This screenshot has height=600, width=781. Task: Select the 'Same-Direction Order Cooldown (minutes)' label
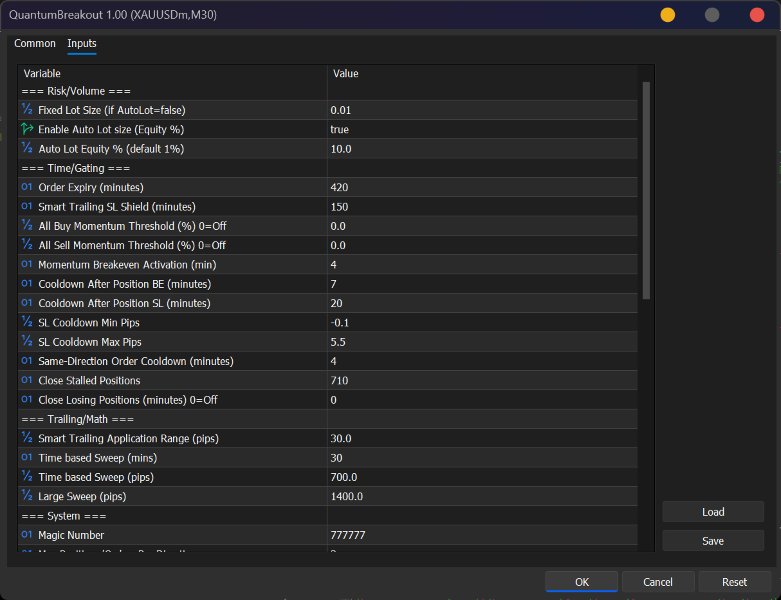[x=135, y=361]
